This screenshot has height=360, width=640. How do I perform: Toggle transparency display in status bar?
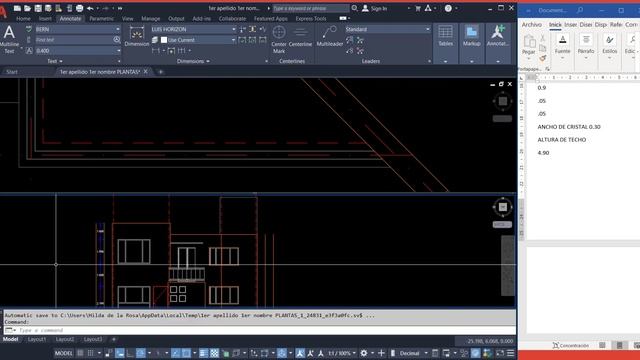point(214,353)
